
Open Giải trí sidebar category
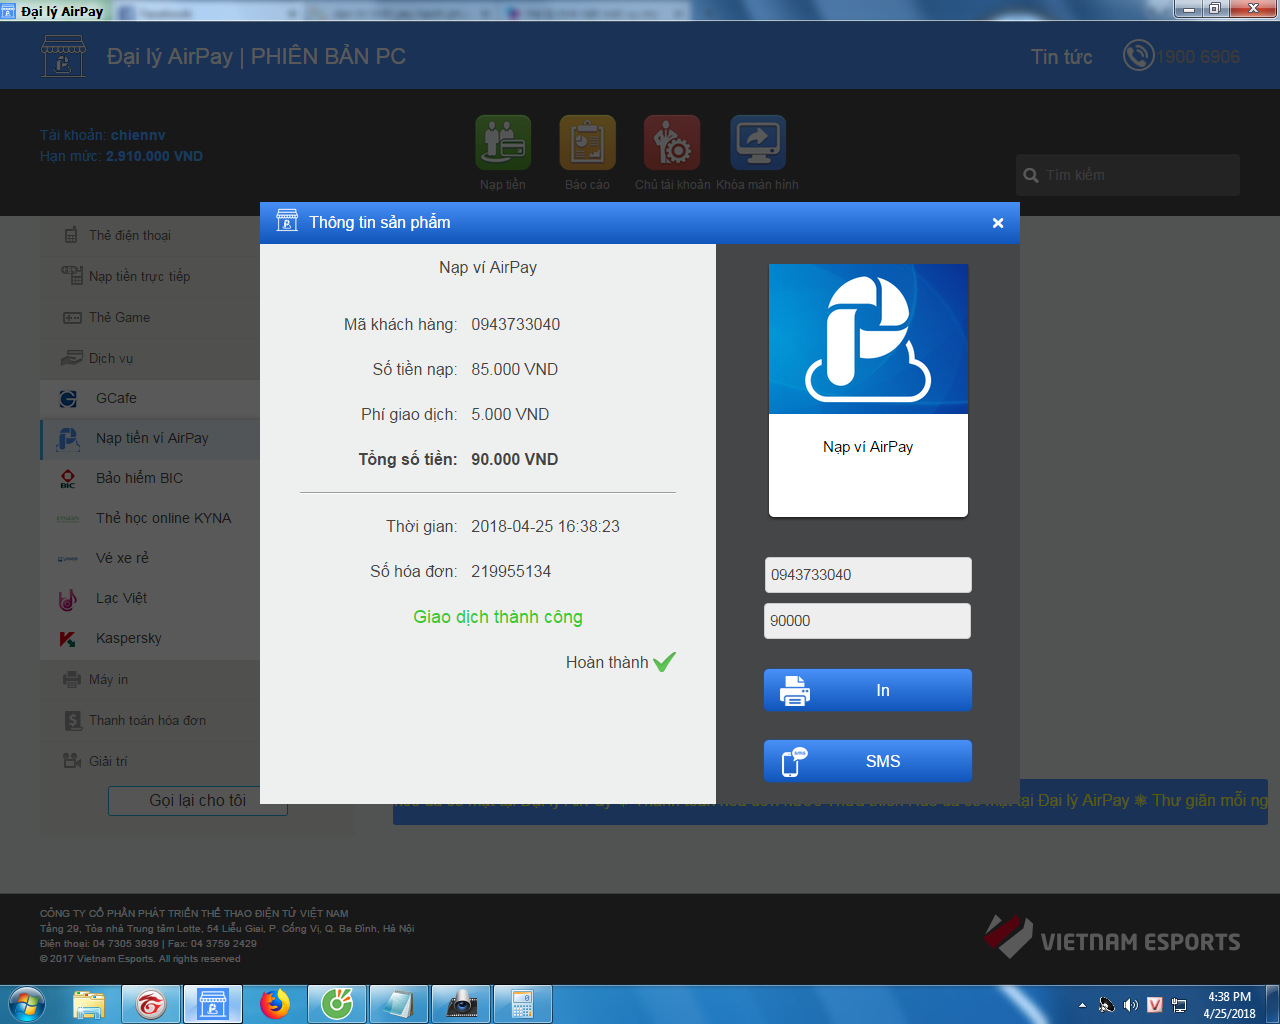150,762
